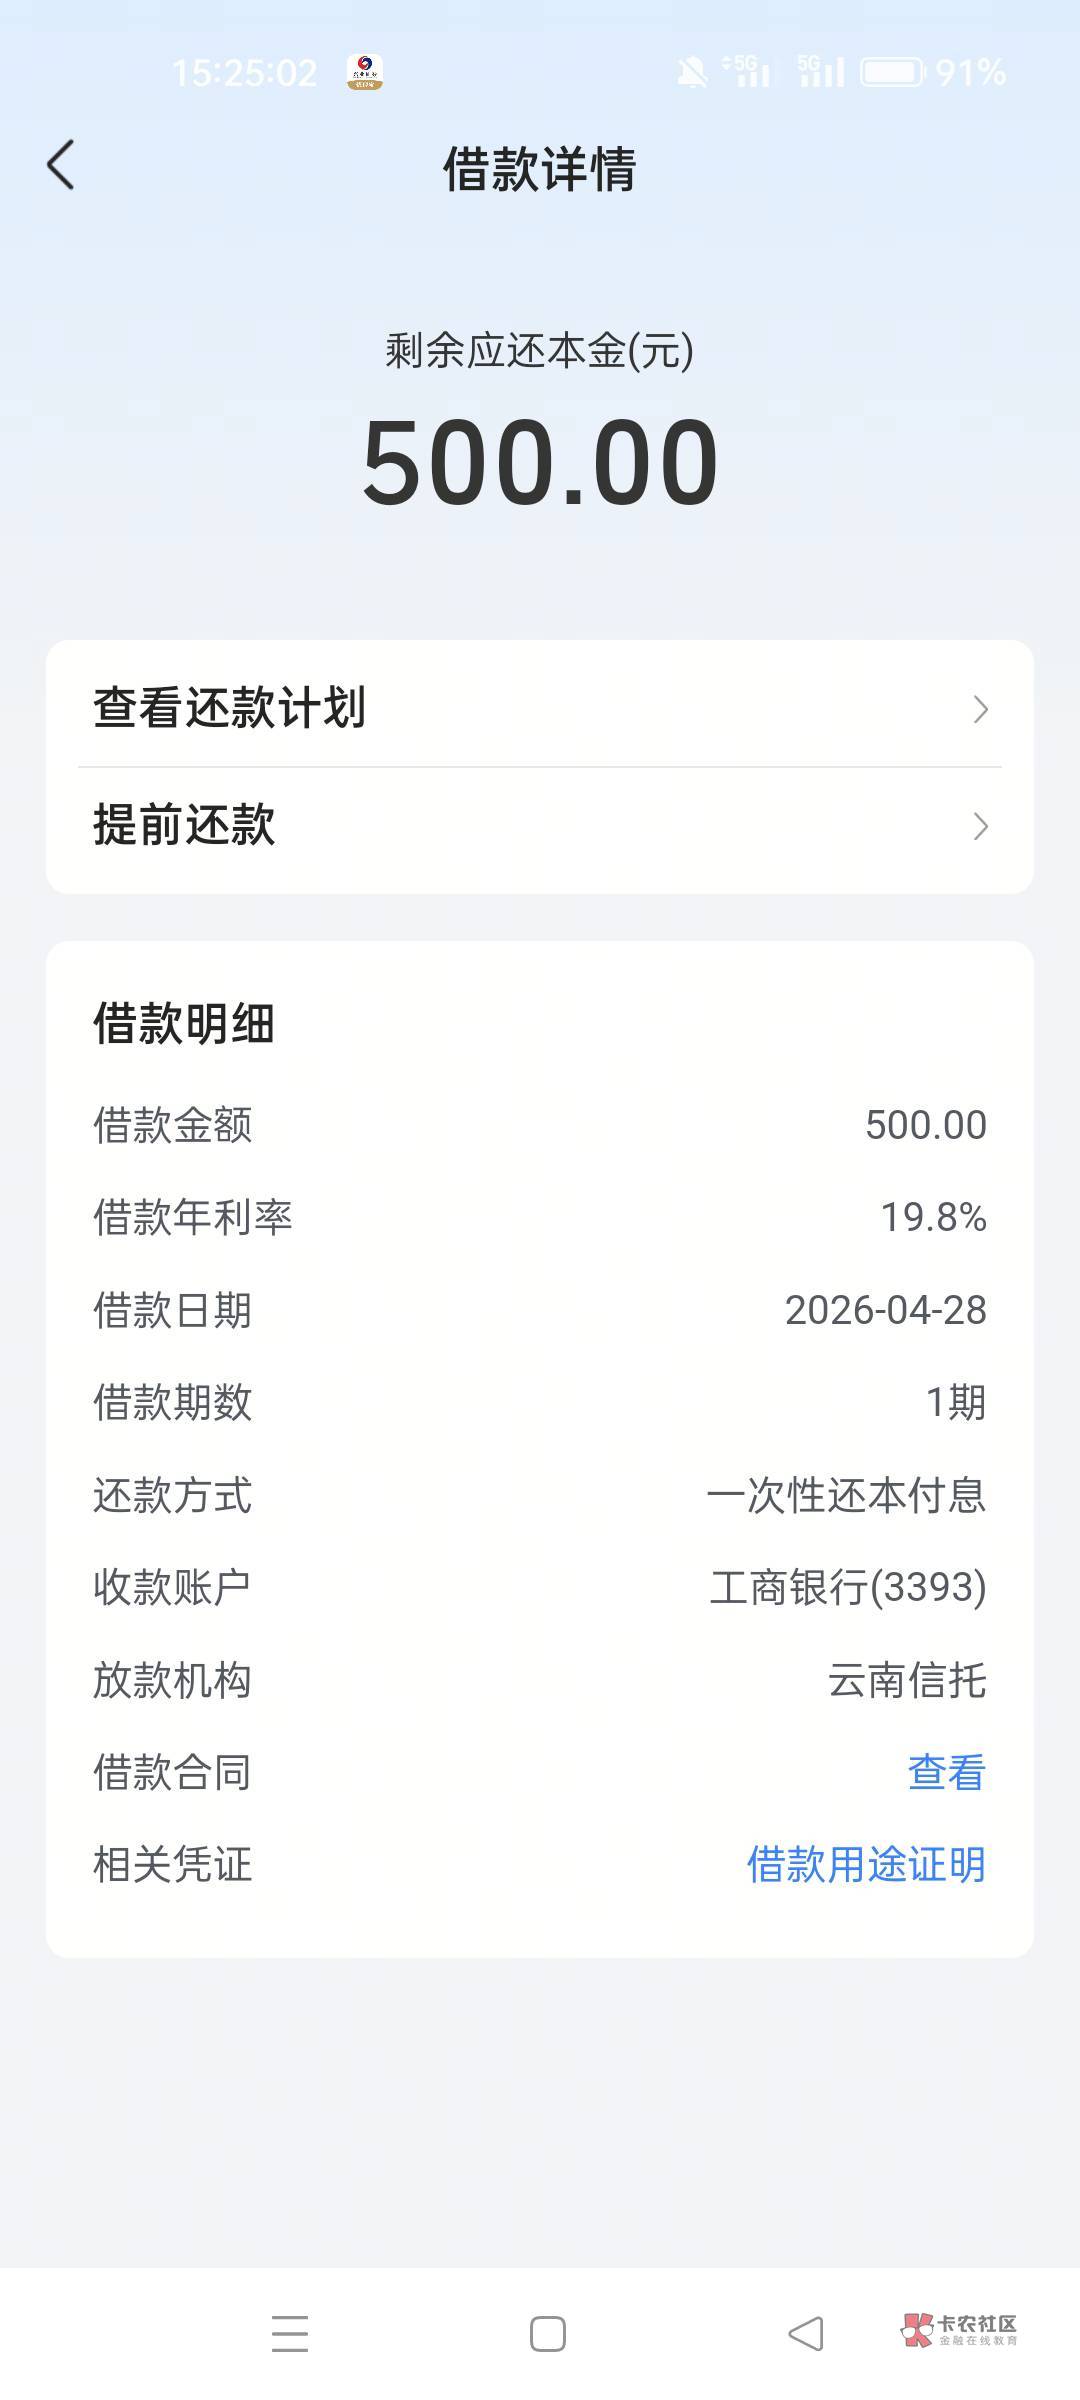Tap the 借款详情 page title

pos(540,168)
